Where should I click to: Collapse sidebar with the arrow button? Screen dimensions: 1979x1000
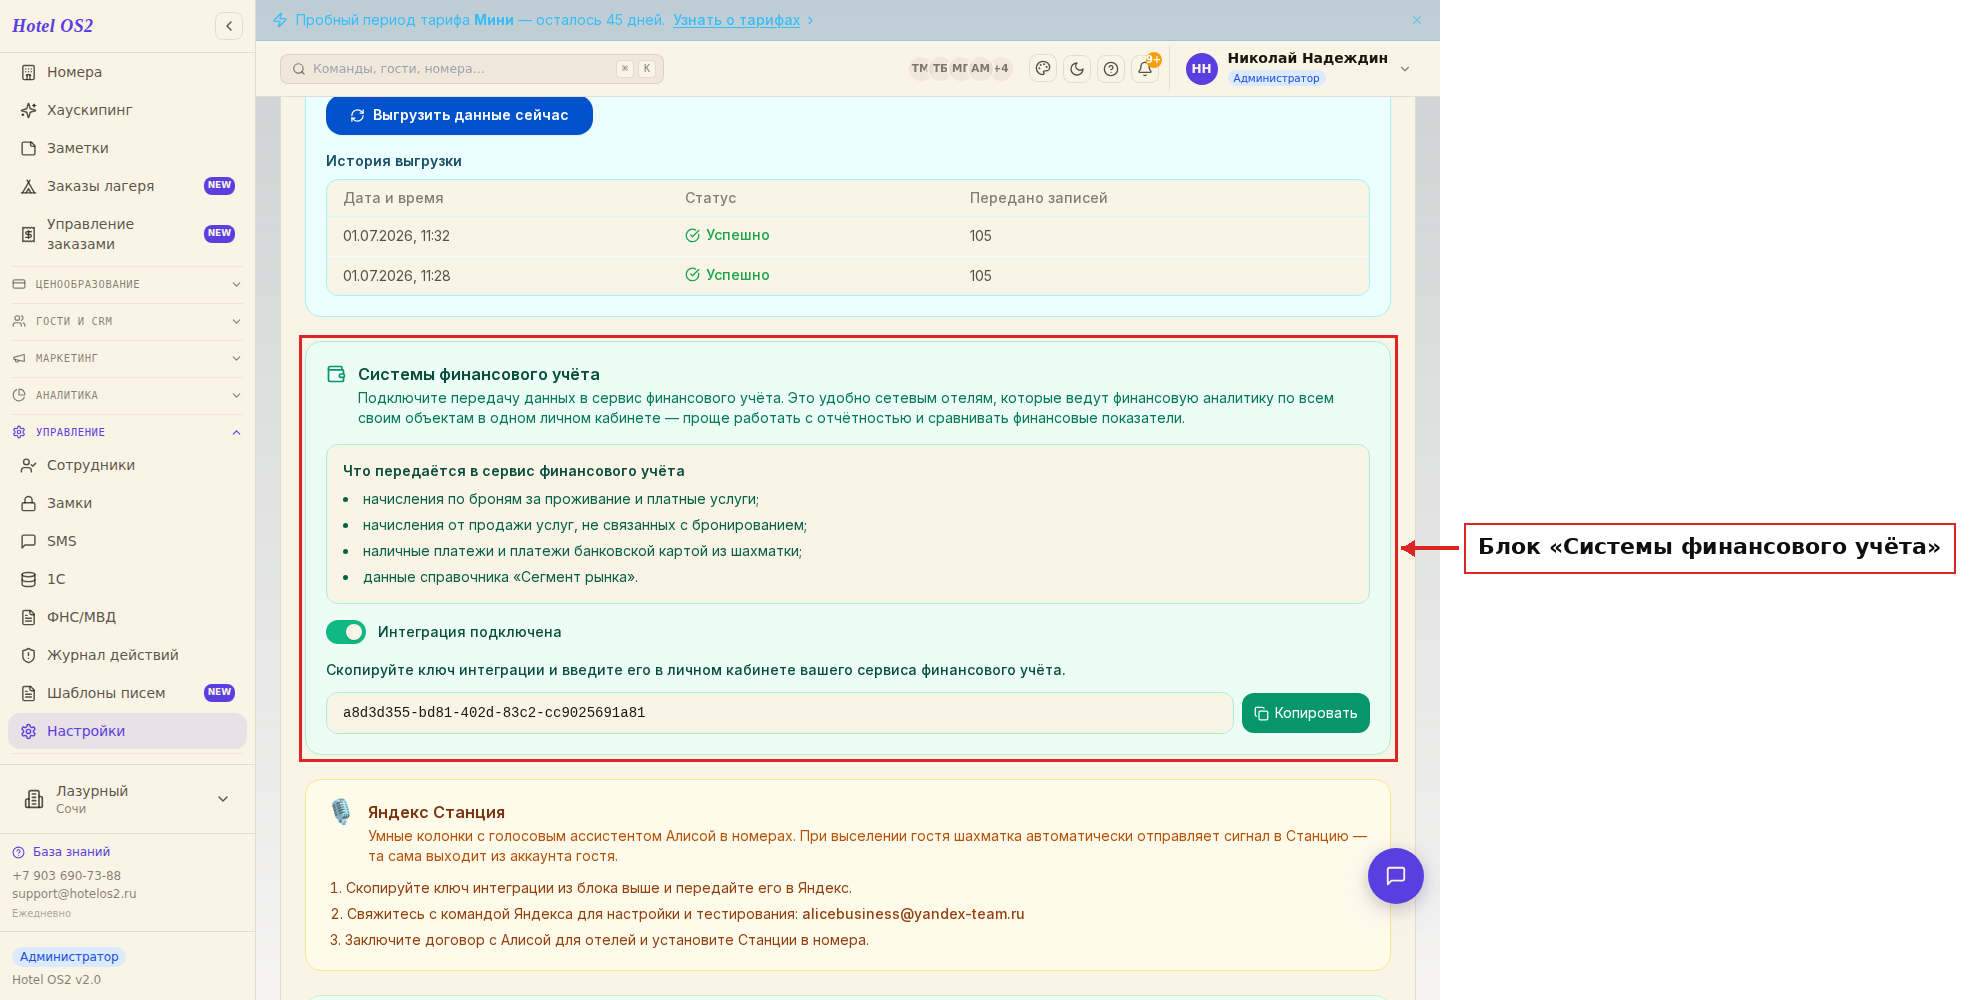pos(229,26)
